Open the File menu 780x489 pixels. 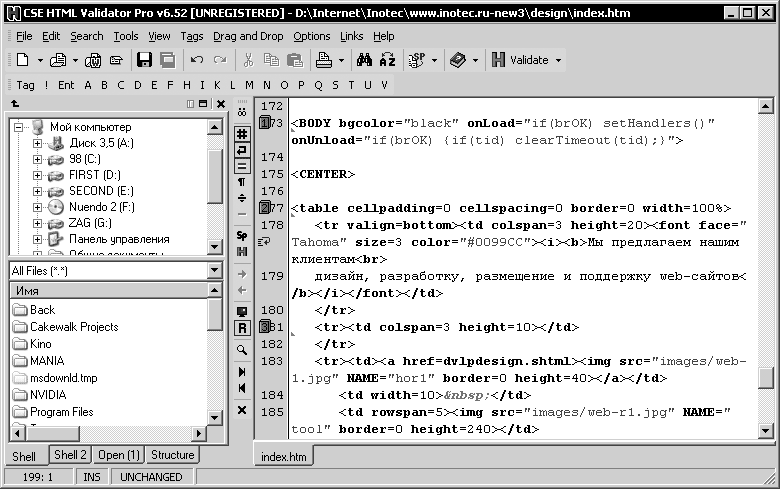24,36
